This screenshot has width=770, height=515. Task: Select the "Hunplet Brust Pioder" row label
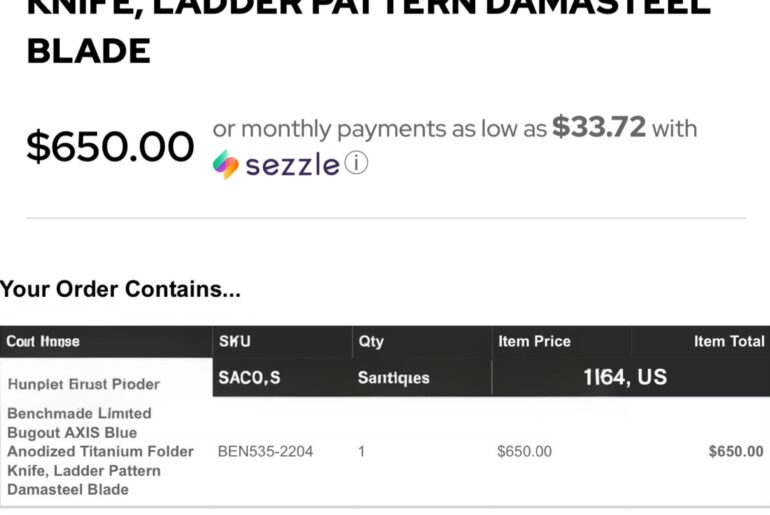pyautogui.click(x=83, y=384)
